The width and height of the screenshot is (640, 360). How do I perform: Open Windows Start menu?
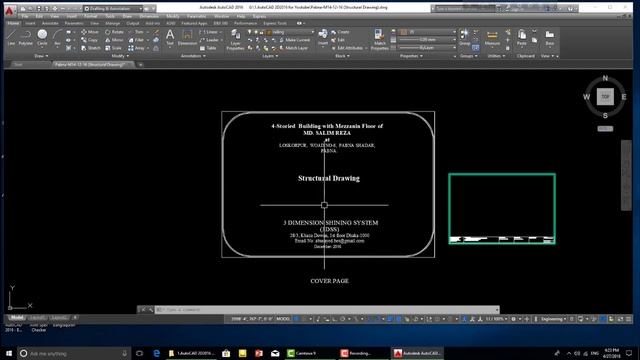(9, 353)
